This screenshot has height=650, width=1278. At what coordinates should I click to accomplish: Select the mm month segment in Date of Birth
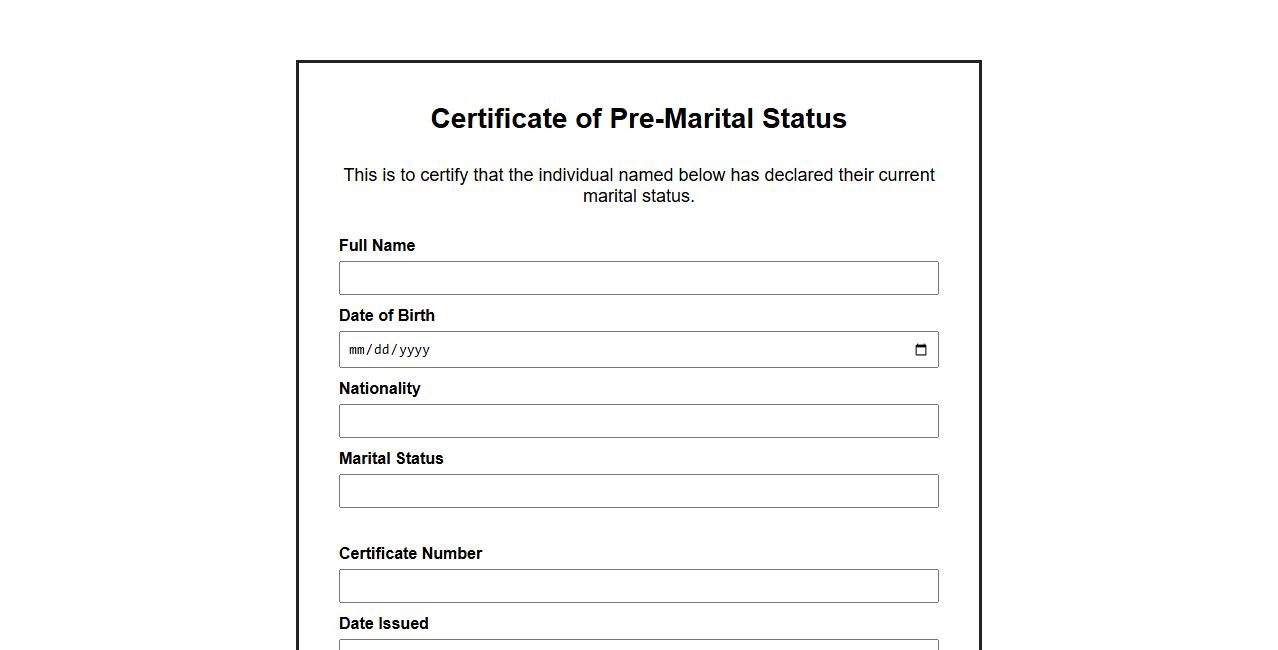(358, 350)
